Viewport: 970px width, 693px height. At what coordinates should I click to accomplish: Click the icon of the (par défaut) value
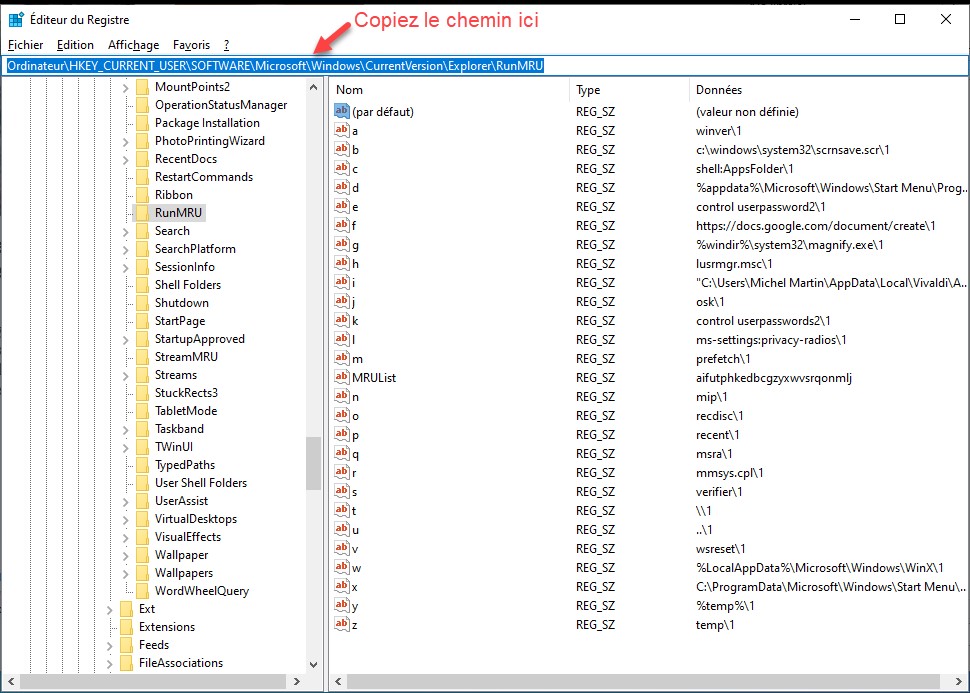point(341,112)
